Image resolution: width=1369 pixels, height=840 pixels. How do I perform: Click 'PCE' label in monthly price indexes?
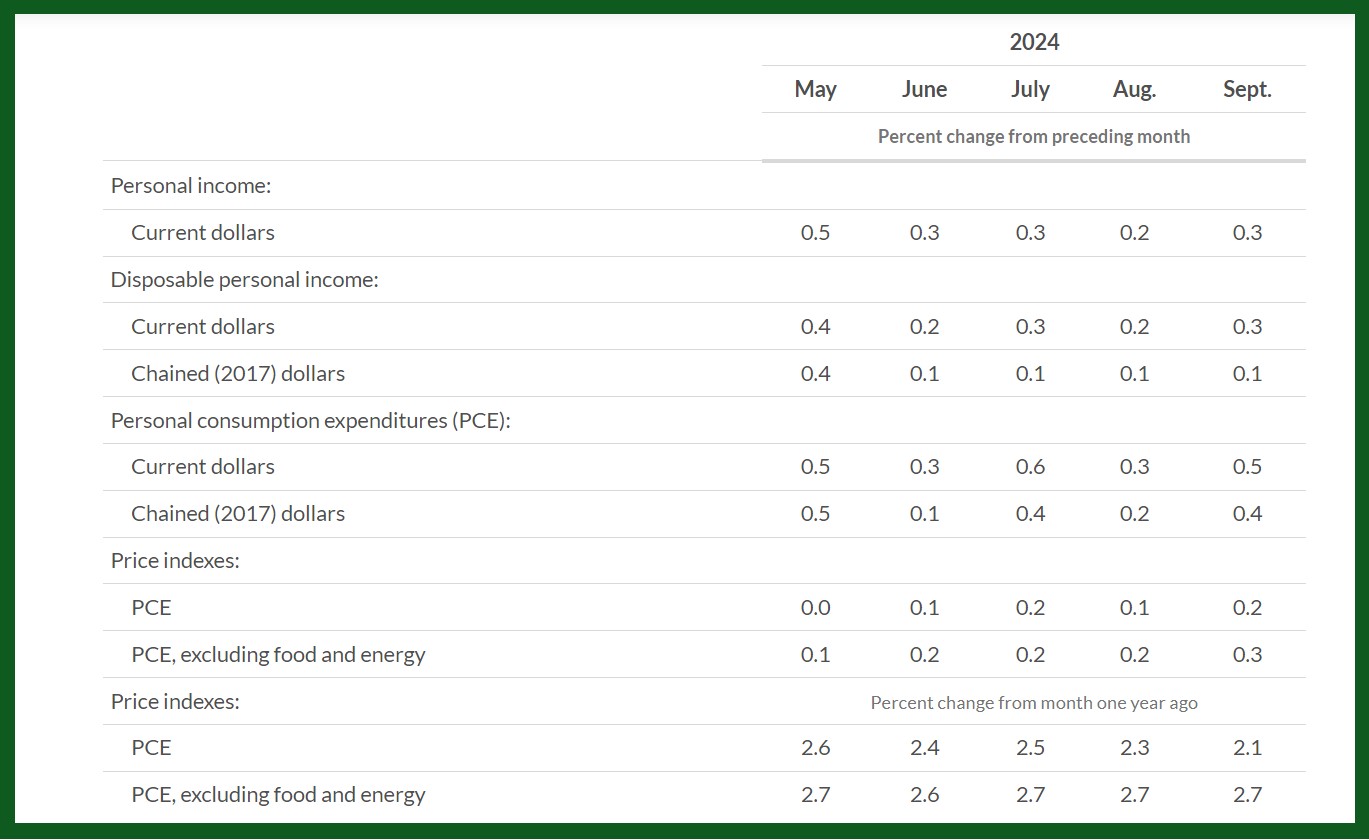151,607
